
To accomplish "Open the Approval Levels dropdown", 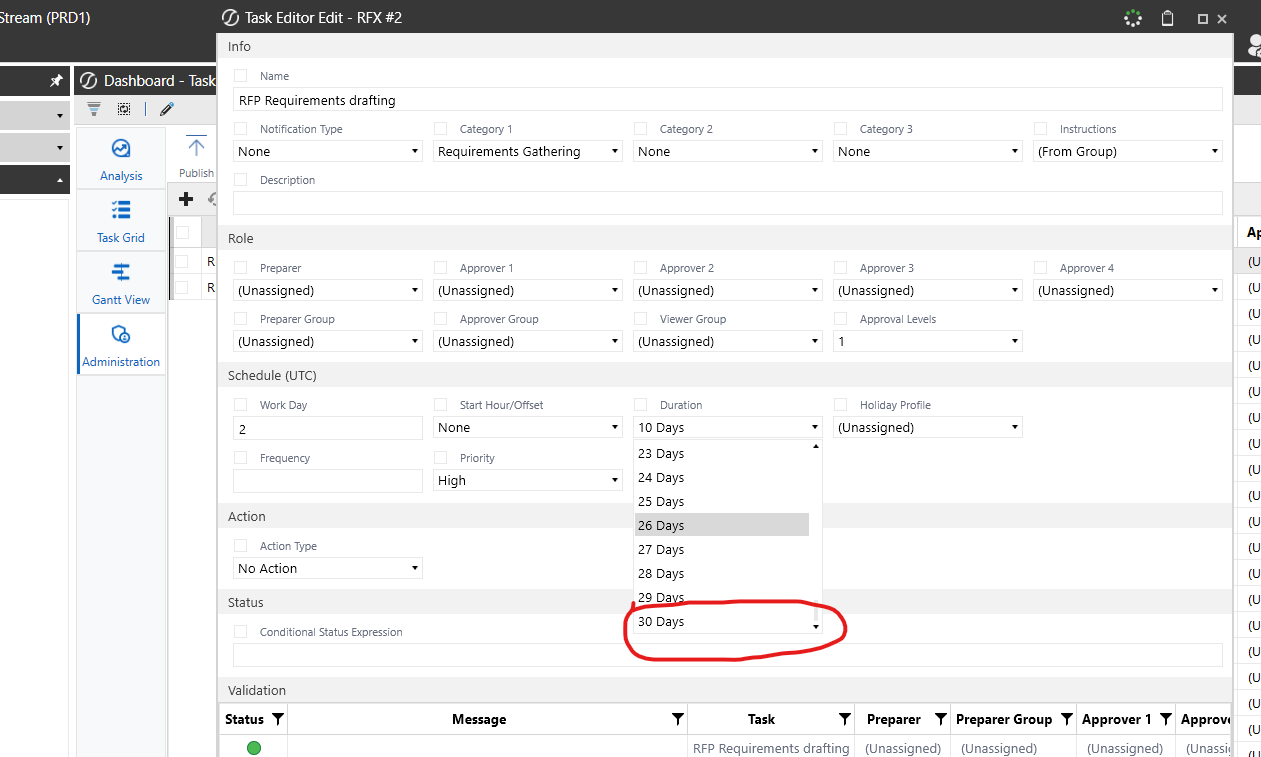I will 927,342.
